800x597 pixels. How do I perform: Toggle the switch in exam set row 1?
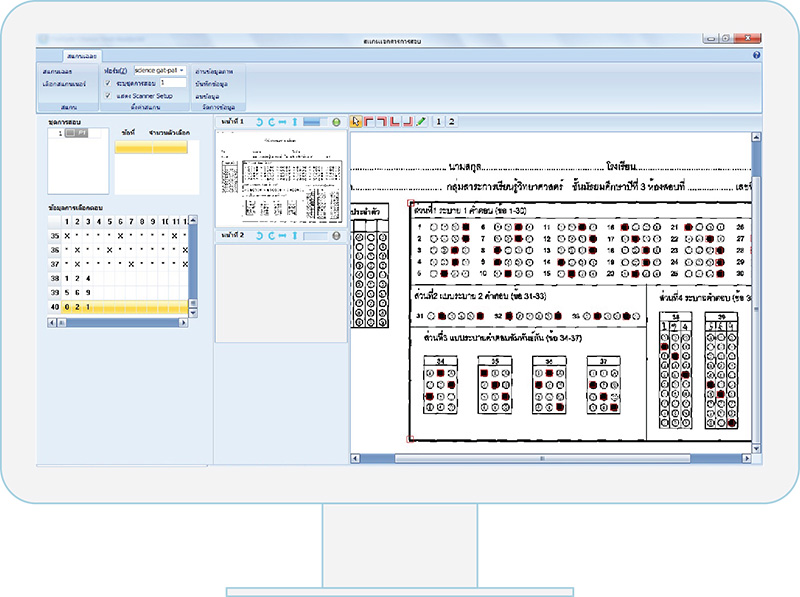(77, 133)
